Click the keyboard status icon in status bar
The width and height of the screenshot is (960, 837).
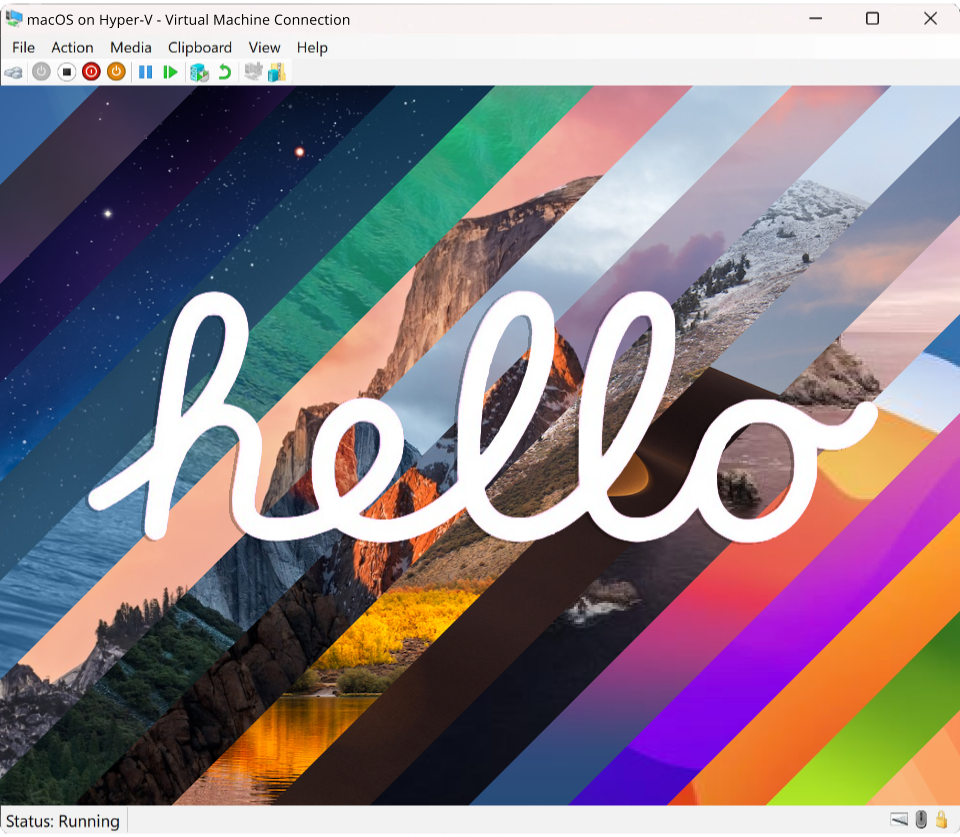click(x=899, y=819)
